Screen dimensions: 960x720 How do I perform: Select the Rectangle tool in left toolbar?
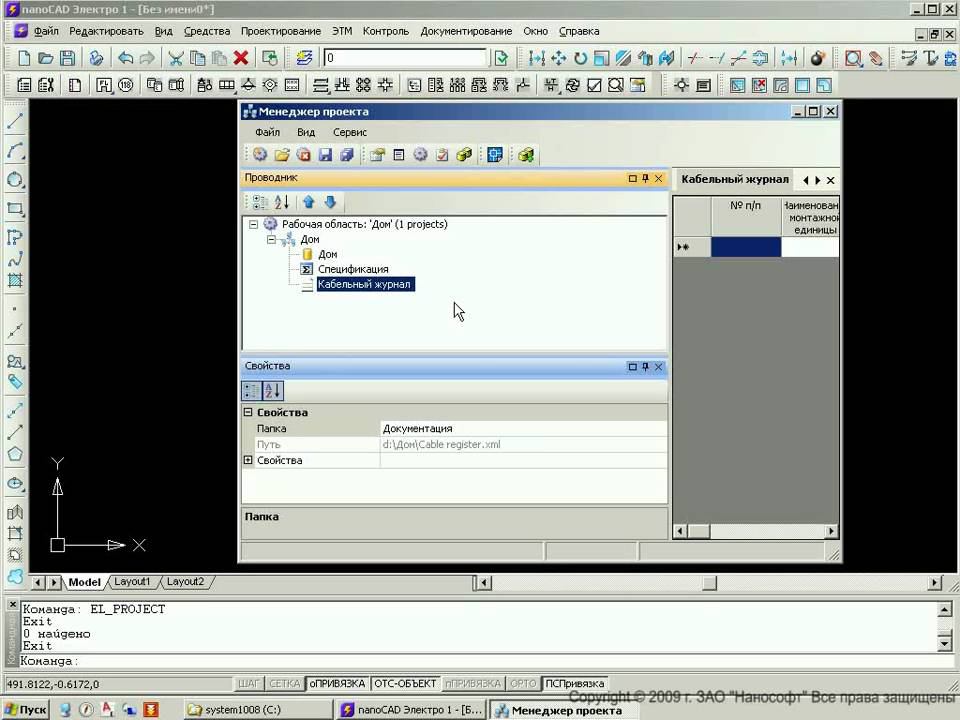tap(15, 209)
